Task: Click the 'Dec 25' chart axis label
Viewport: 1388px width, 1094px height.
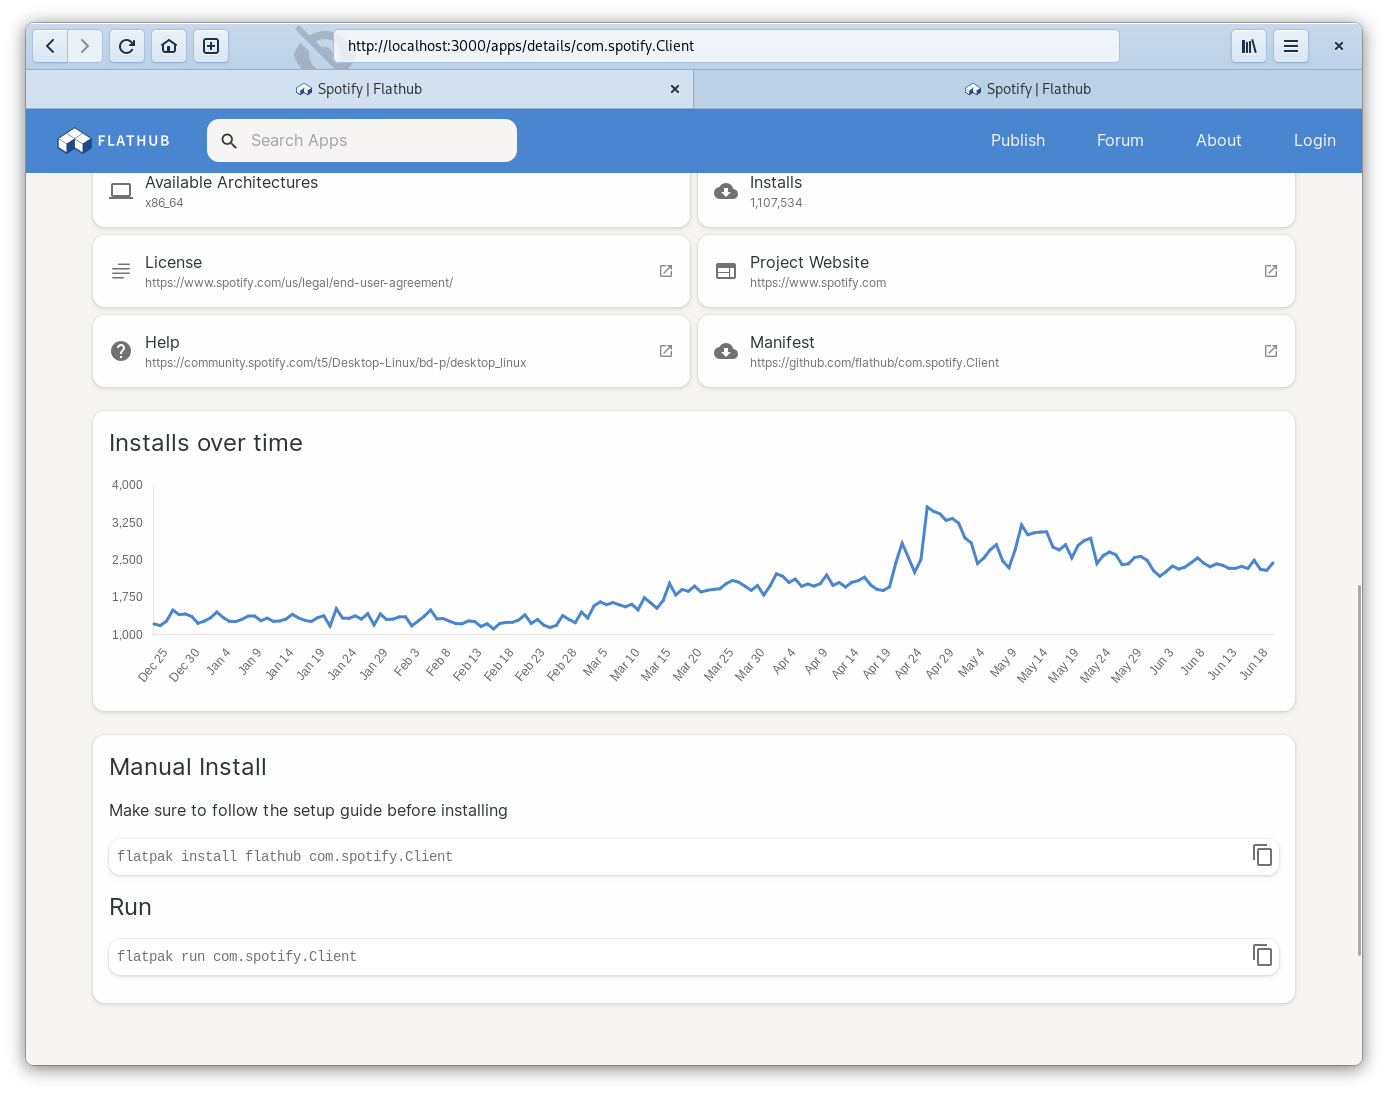Action: click(153, 665)
